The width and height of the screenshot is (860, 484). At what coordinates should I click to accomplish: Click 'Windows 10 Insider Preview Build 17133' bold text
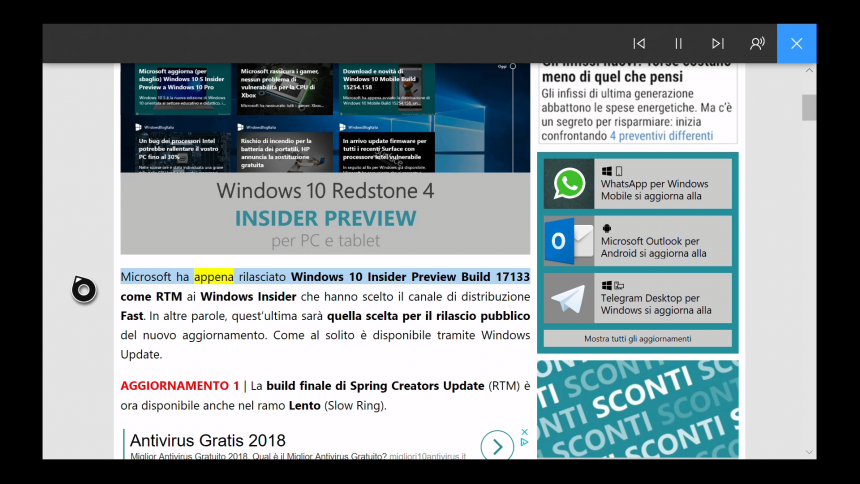coord(410,277)
